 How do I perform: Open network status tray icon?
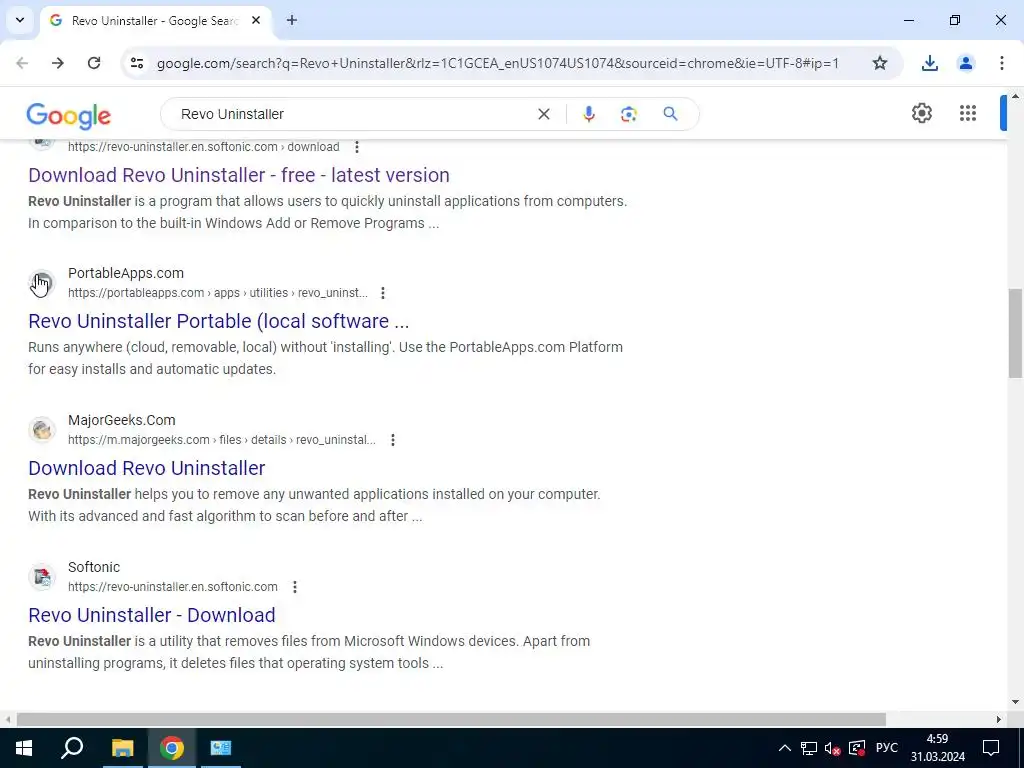pyautogui.click(x=808, y=748)
